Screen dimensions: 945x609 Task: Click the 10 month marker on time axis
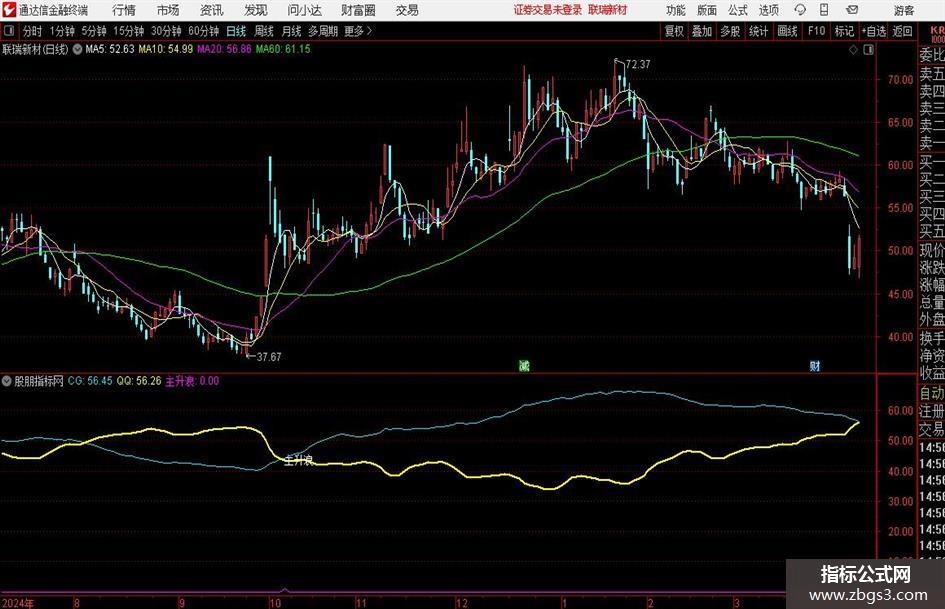[275, 603]
